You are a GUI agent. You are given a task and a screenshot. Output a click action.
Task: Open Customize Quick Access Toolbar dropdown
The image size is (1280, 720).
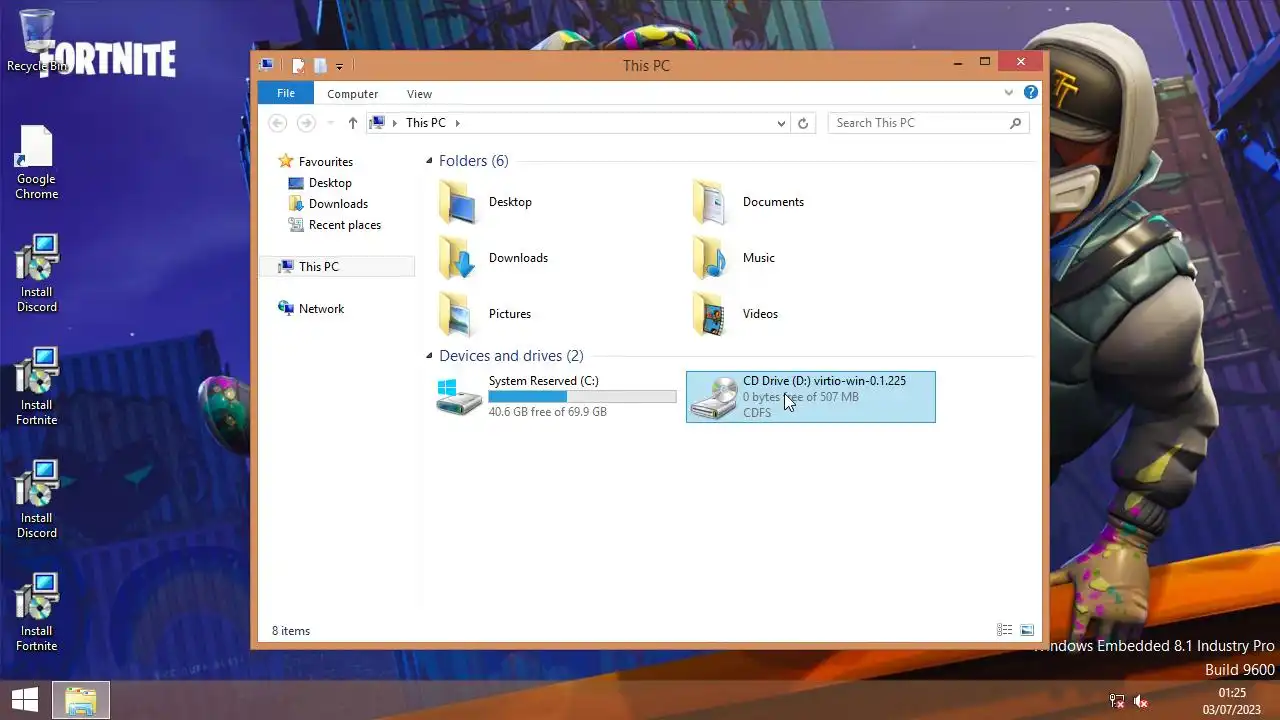[x=339, y=67]
